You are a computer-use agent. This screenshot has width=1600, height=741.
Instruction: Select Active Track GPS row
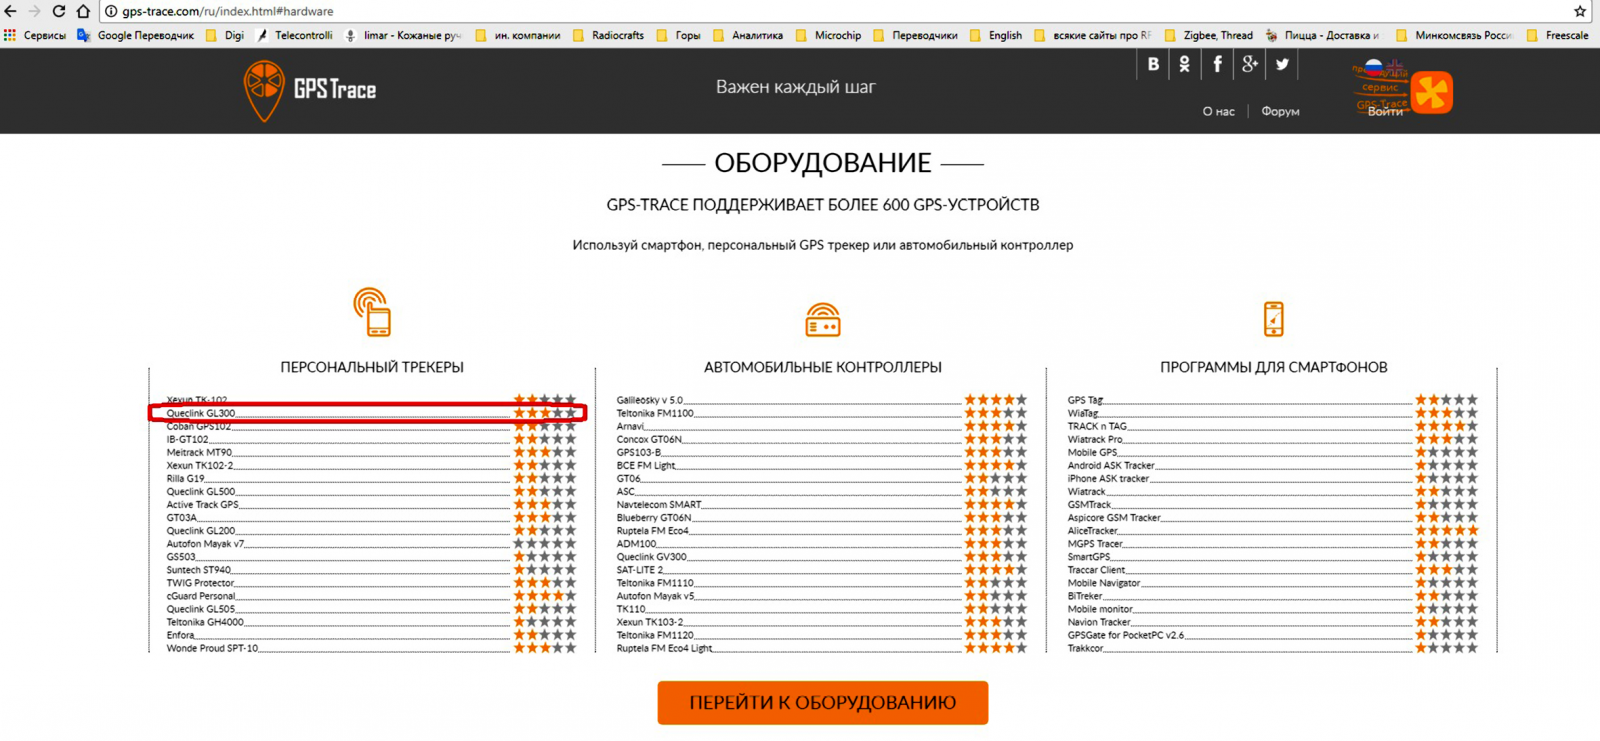371,504
